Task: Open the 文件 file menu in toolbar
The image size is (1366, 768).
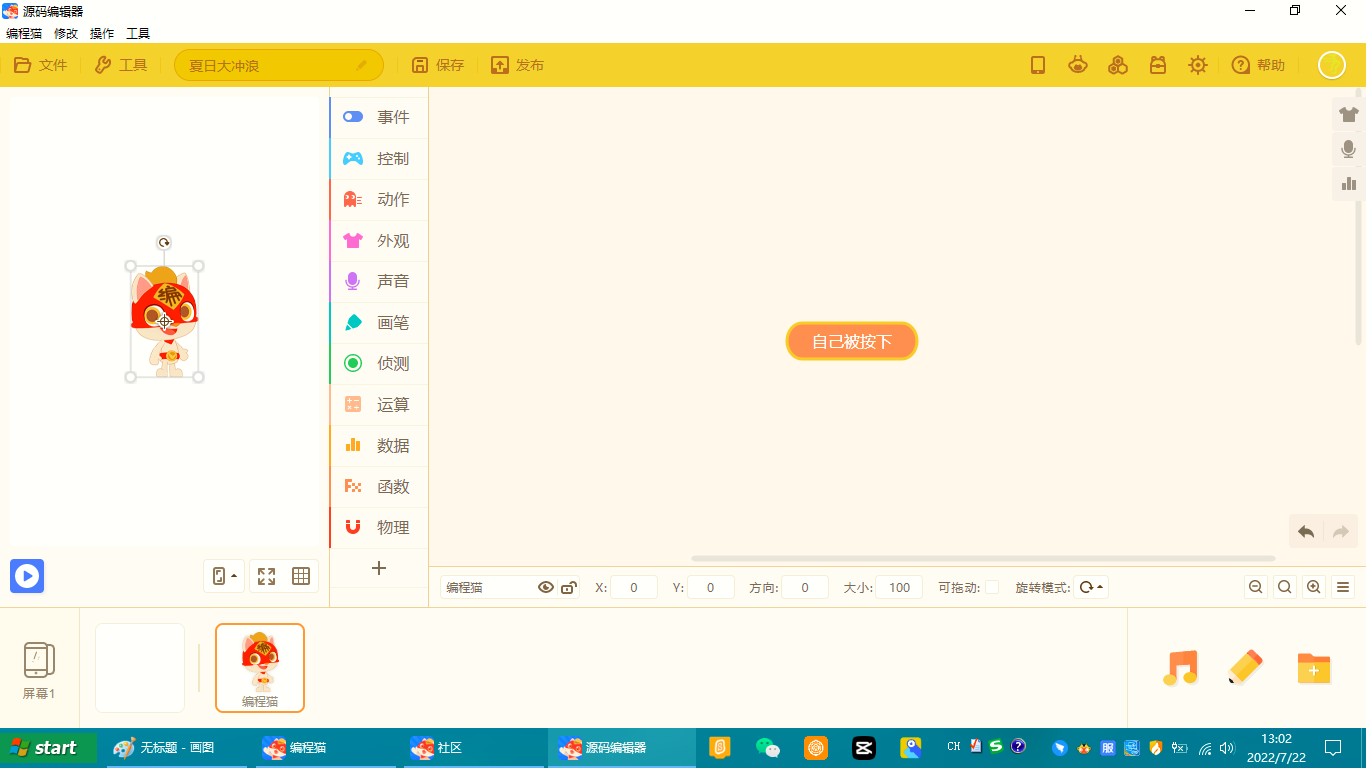Action: [x=40, y=65]
